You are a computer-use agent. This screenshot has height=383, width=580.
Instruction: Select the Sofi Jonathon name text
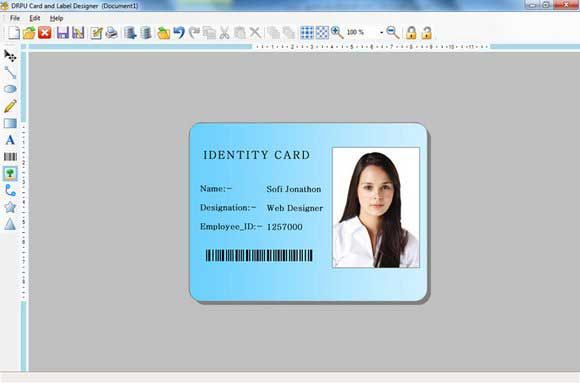(x=294, y=189)
